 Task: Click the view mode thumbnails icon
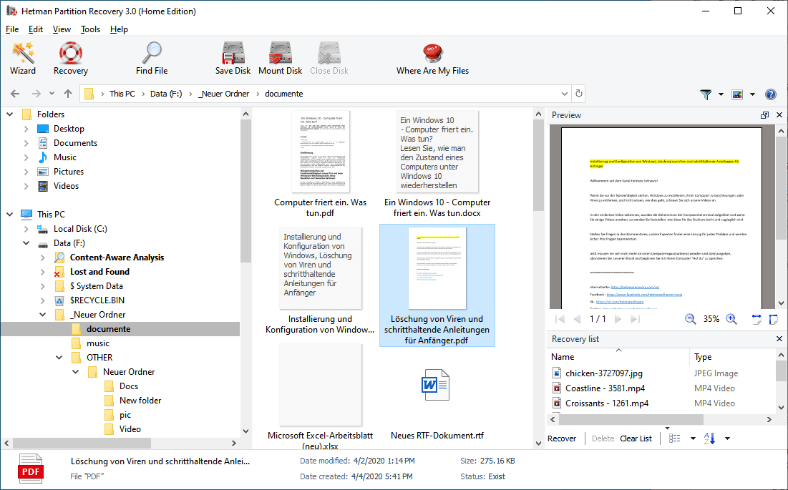[737, 94]
